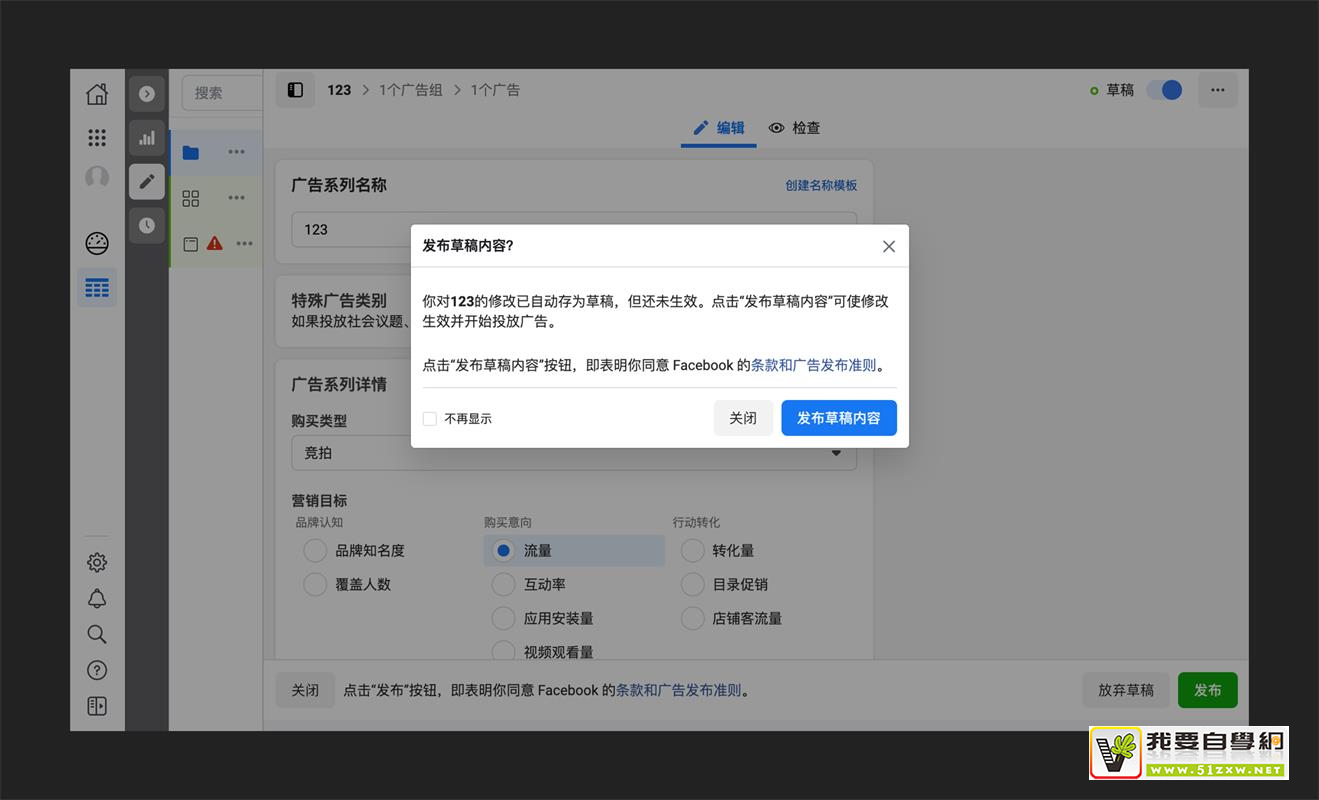Click the Home icon in left sidebar
The width and height of the screenshot is (1319, 800).
(97, 94)
